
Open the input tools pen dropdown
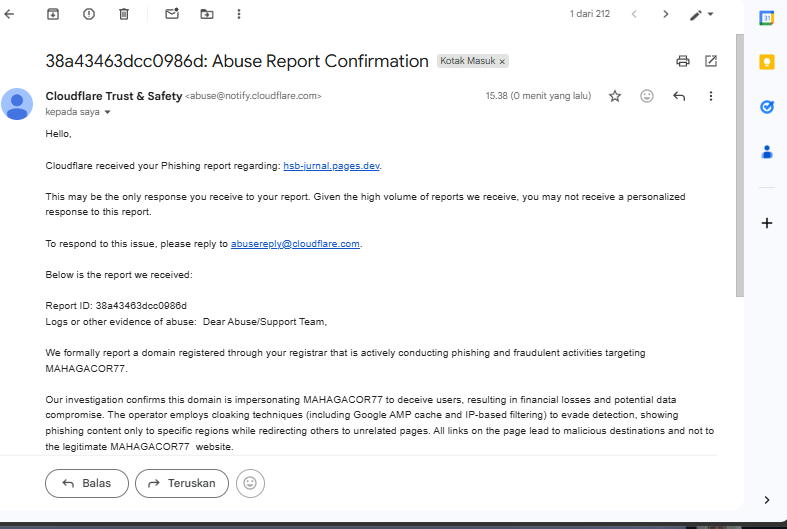702,15
